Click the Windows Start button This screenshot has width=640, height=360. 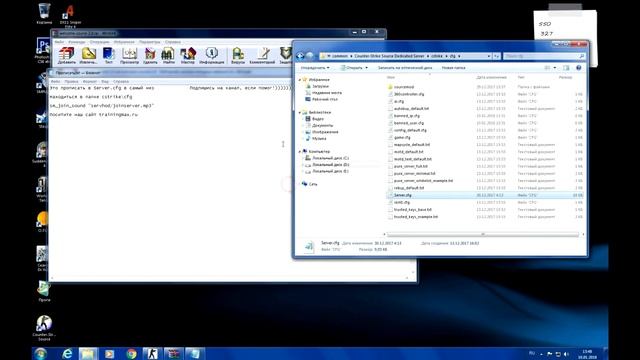[40, 353]
